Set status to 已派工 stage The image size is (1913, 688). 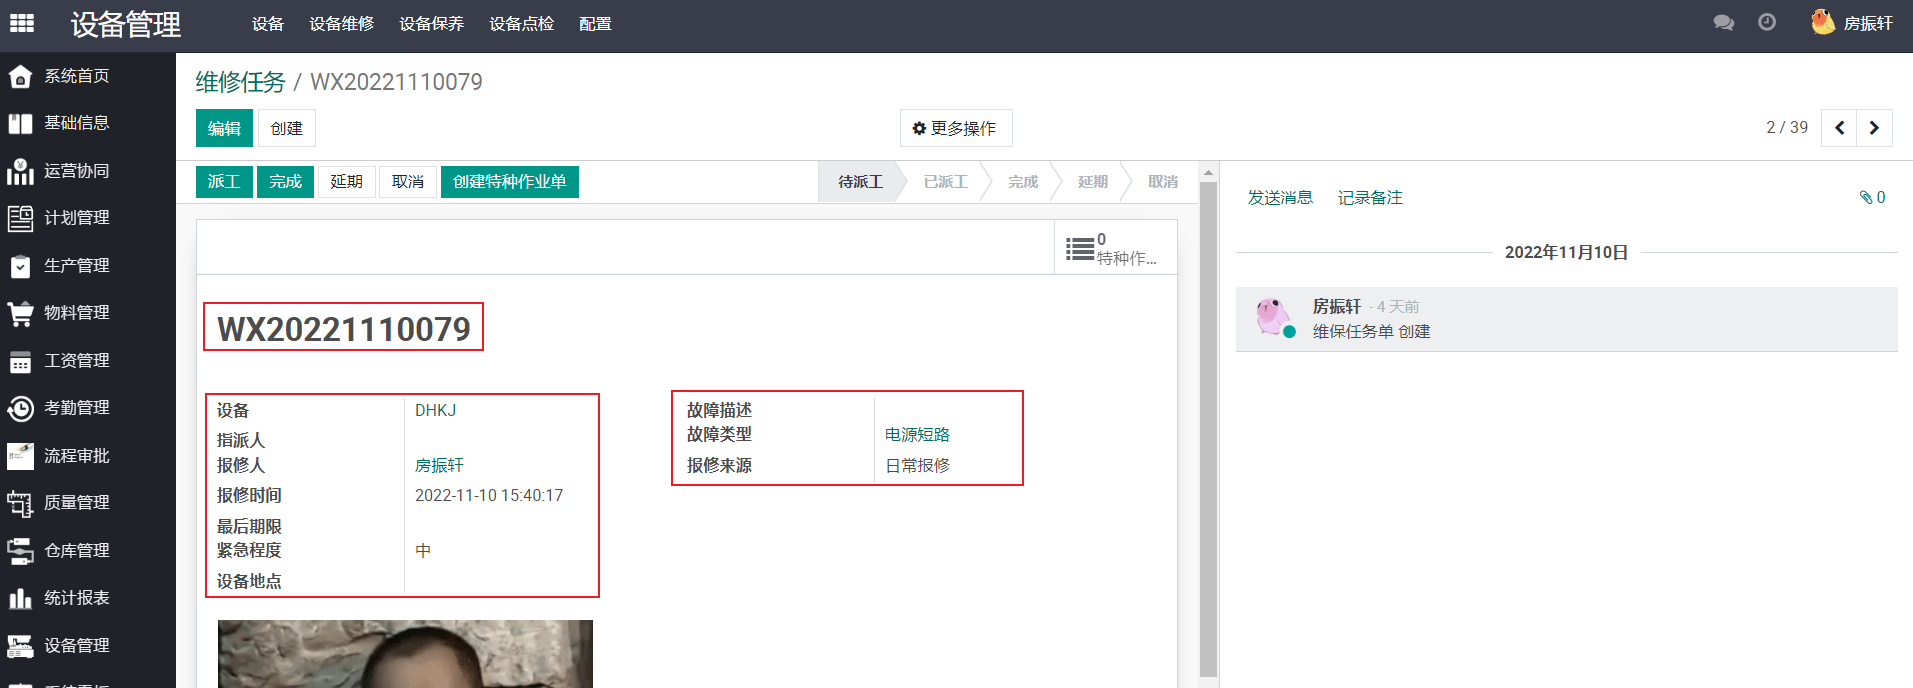click(945, 182)
